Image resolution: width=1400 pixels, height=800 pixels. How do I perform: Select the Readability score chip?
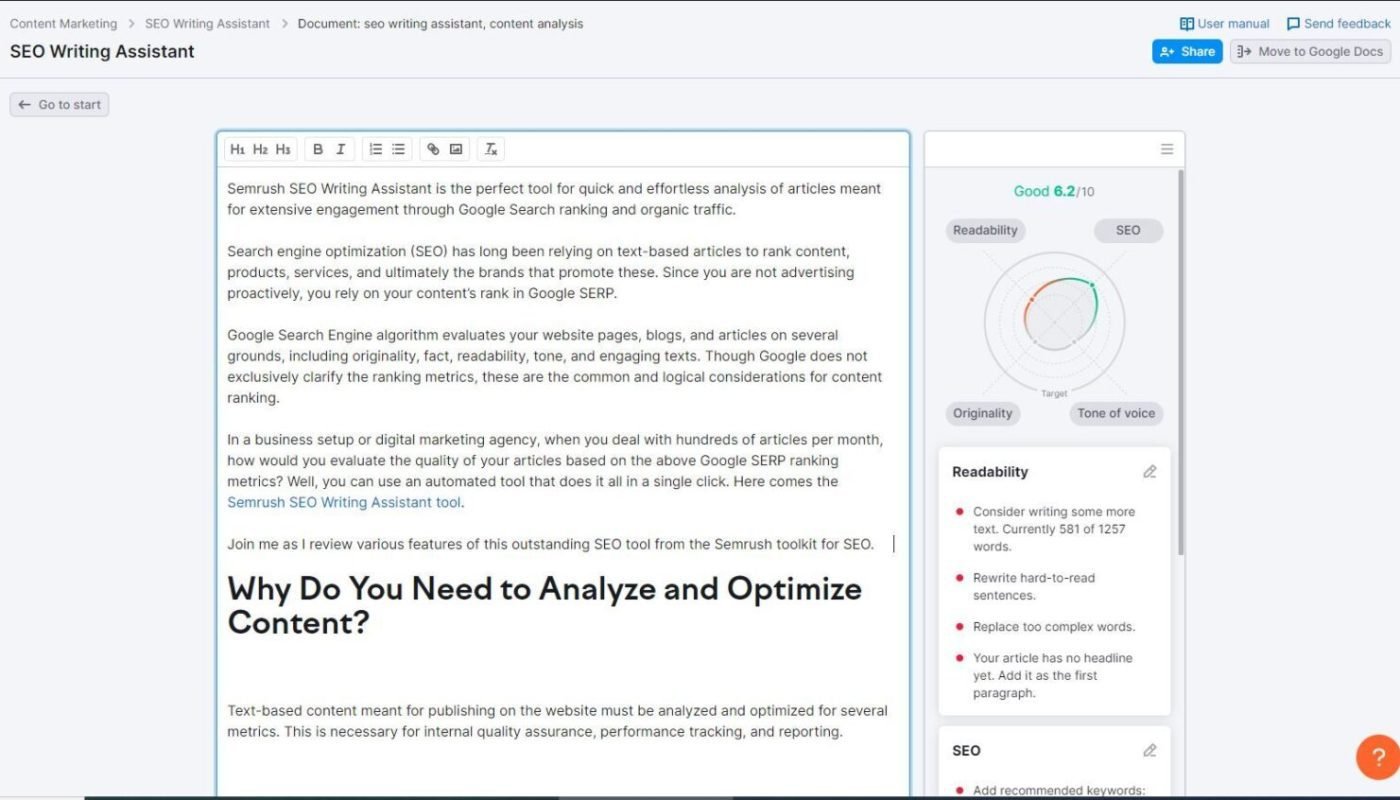point(985,231)
